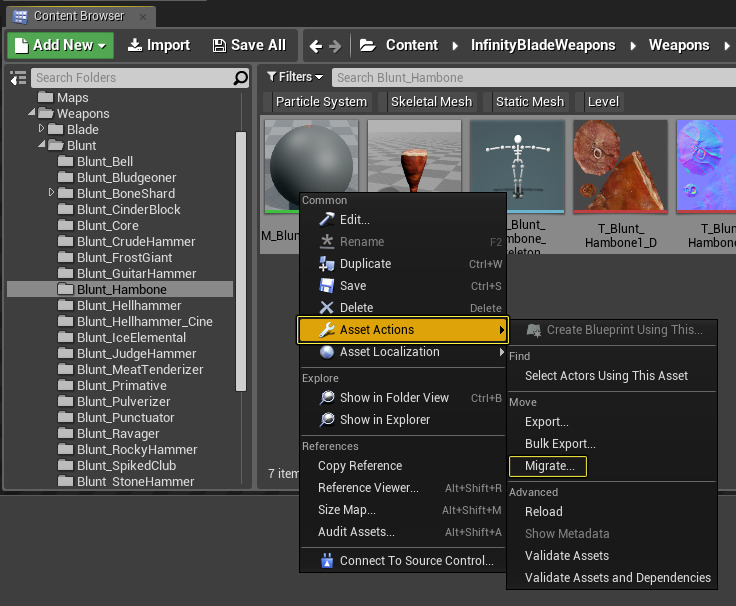The width and height of the screenshot is (736, 606).
Task: Click the folder tree vertical scrollbar
Action: (x=240, y=260)
